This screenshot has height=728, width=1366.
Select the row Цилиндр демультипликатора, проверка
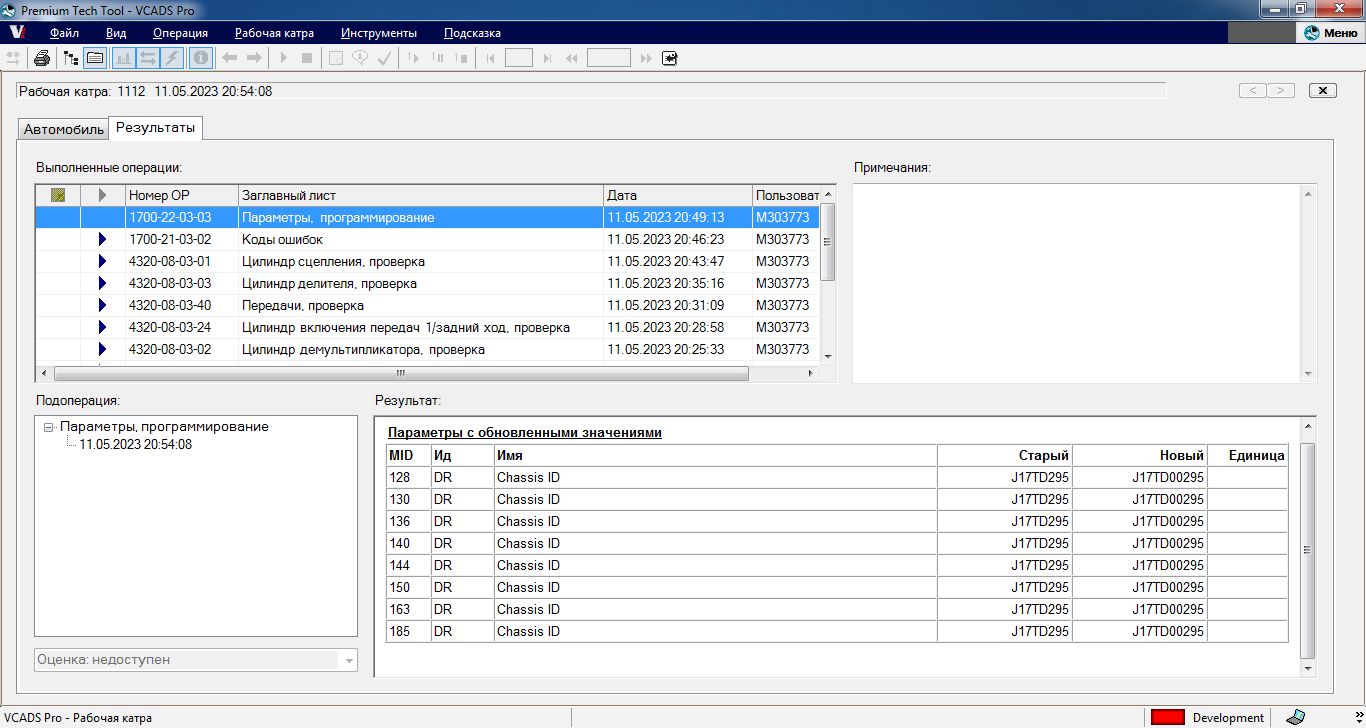428,350
